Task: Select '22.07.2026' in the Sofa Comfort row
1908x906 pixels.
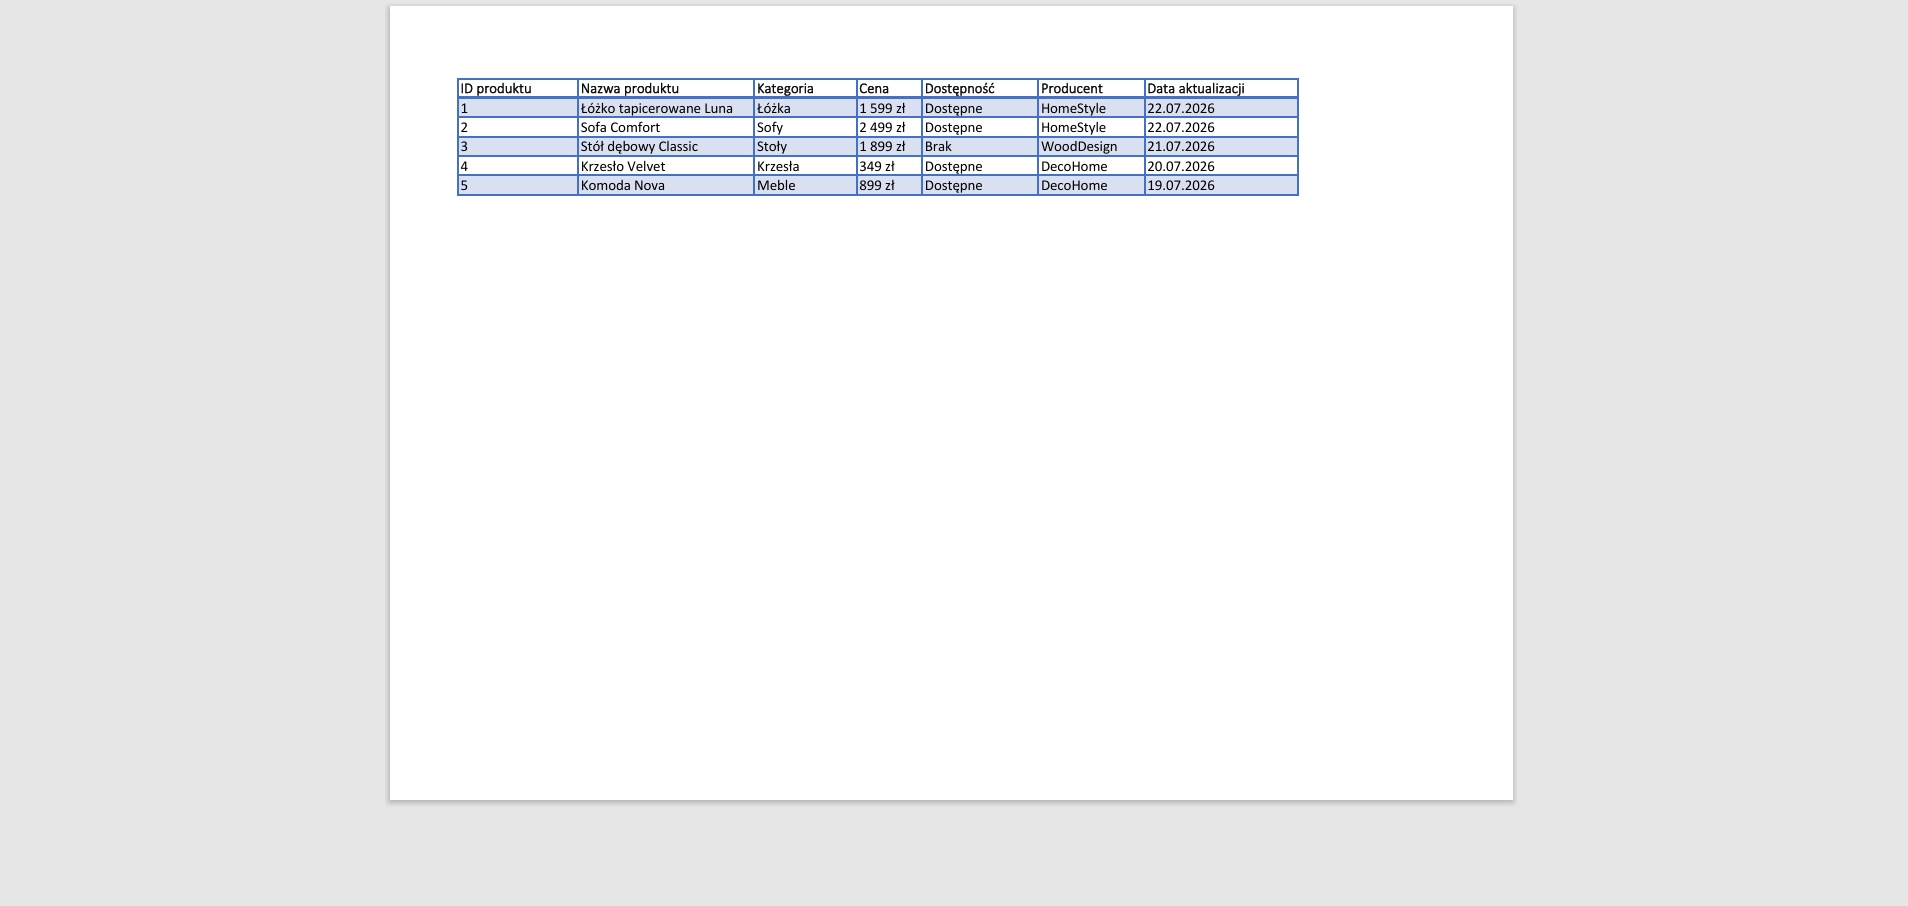Action: 1221,127
